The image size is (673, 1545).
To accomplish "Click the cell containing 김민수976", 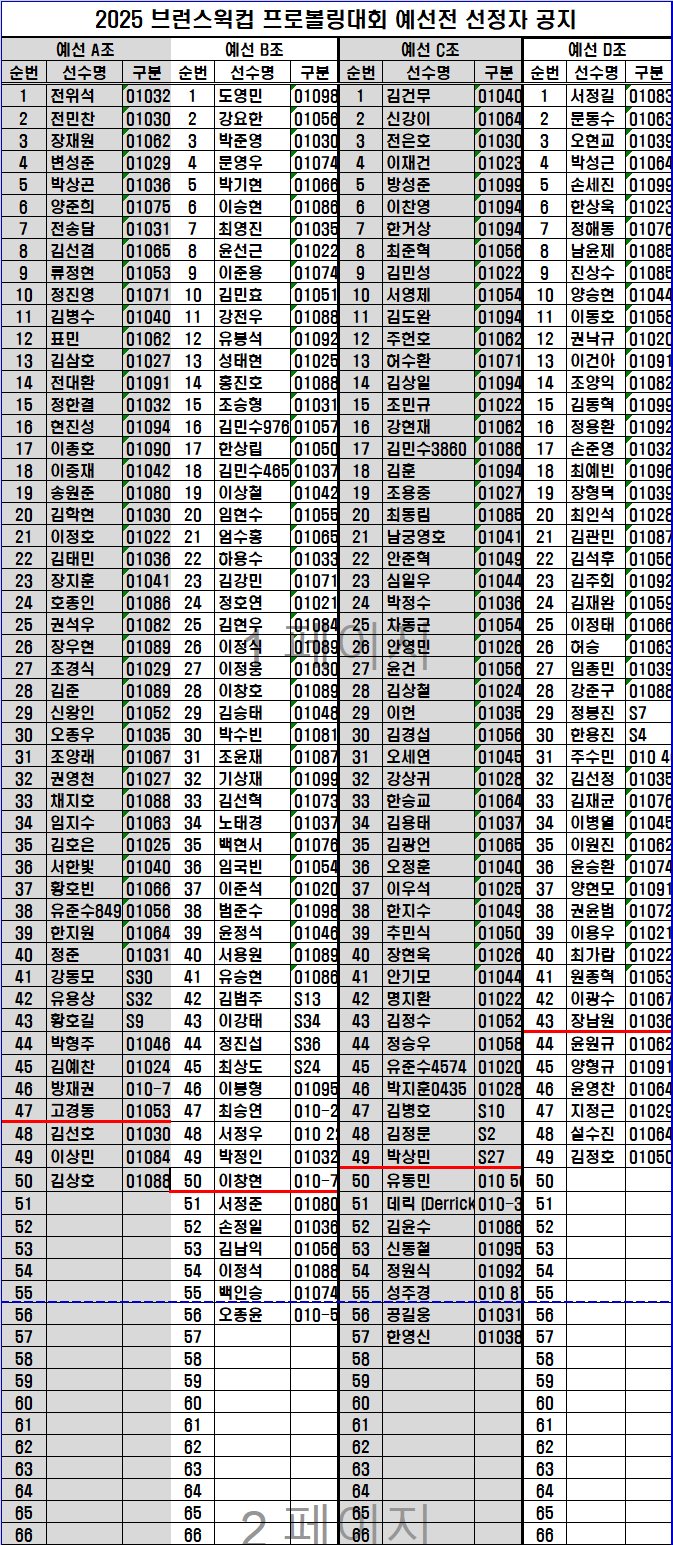I will [253, 426].
